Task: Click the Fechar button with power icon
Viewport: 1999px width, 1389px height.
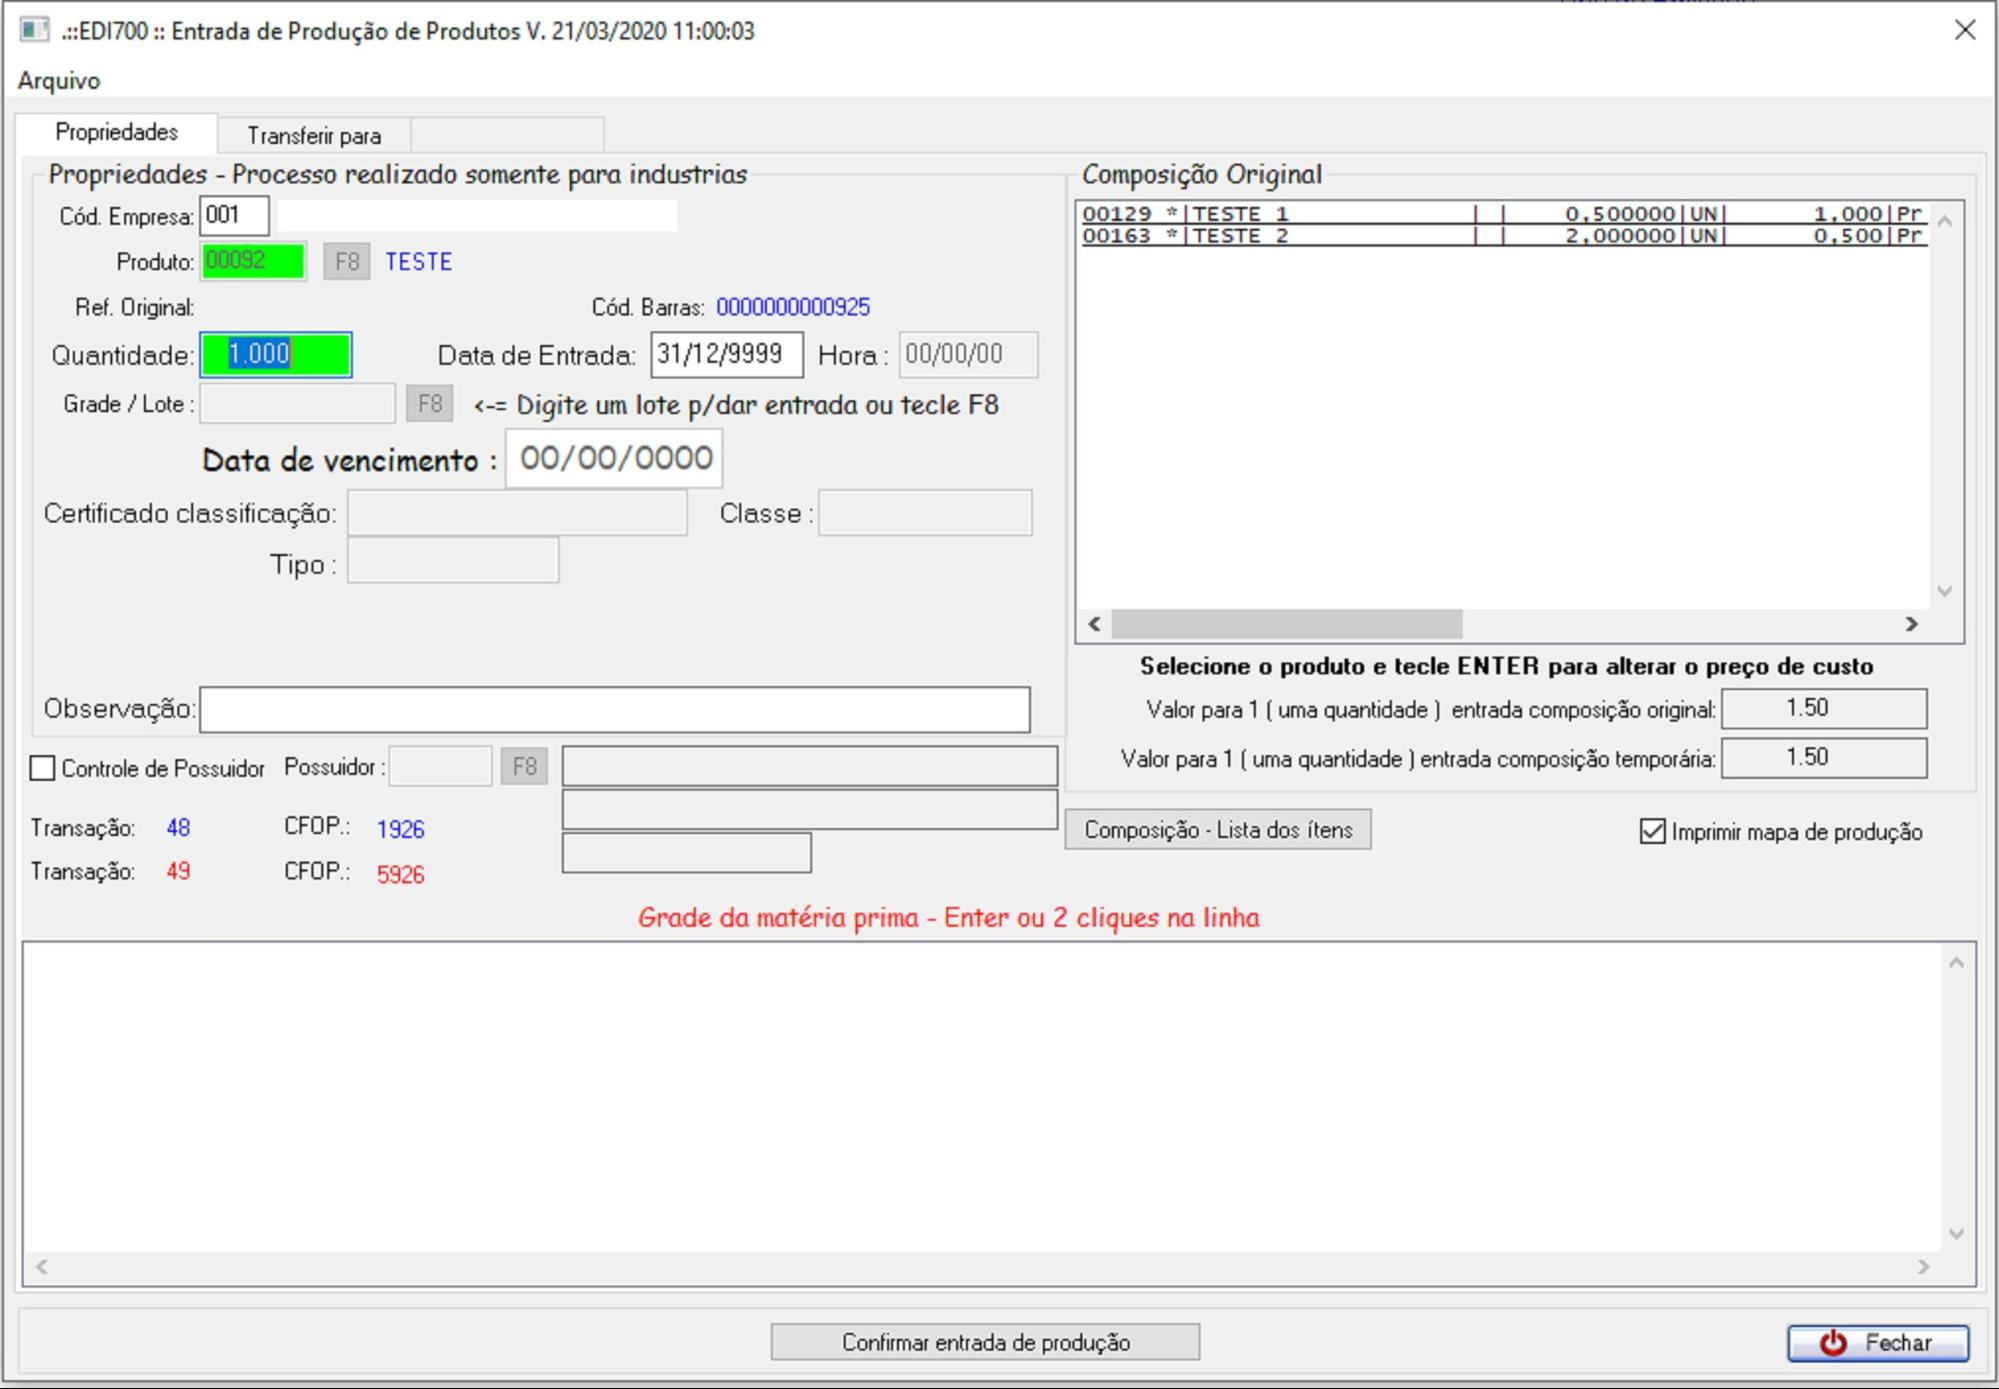Action: coord(1877,1343)
